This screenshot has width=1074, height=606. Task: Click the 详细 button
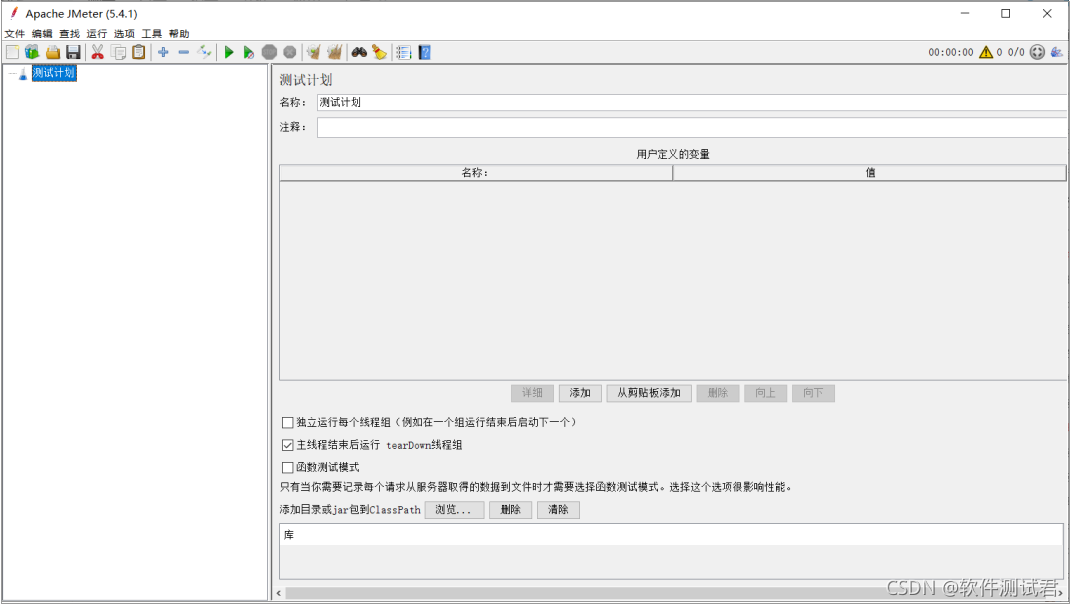[x=532, y=393]
